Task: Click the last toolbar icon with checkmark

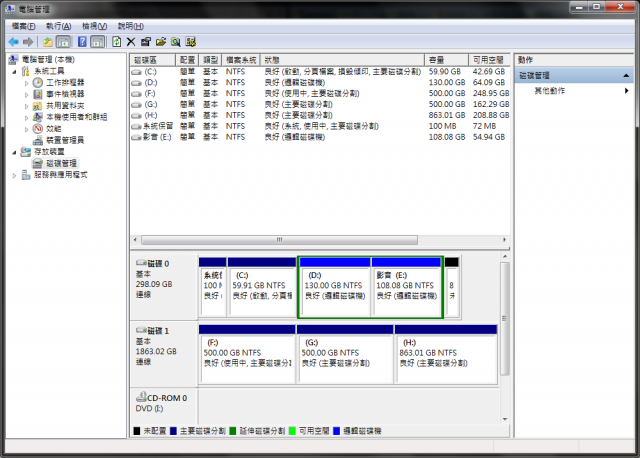Action: tap(191, 42)
